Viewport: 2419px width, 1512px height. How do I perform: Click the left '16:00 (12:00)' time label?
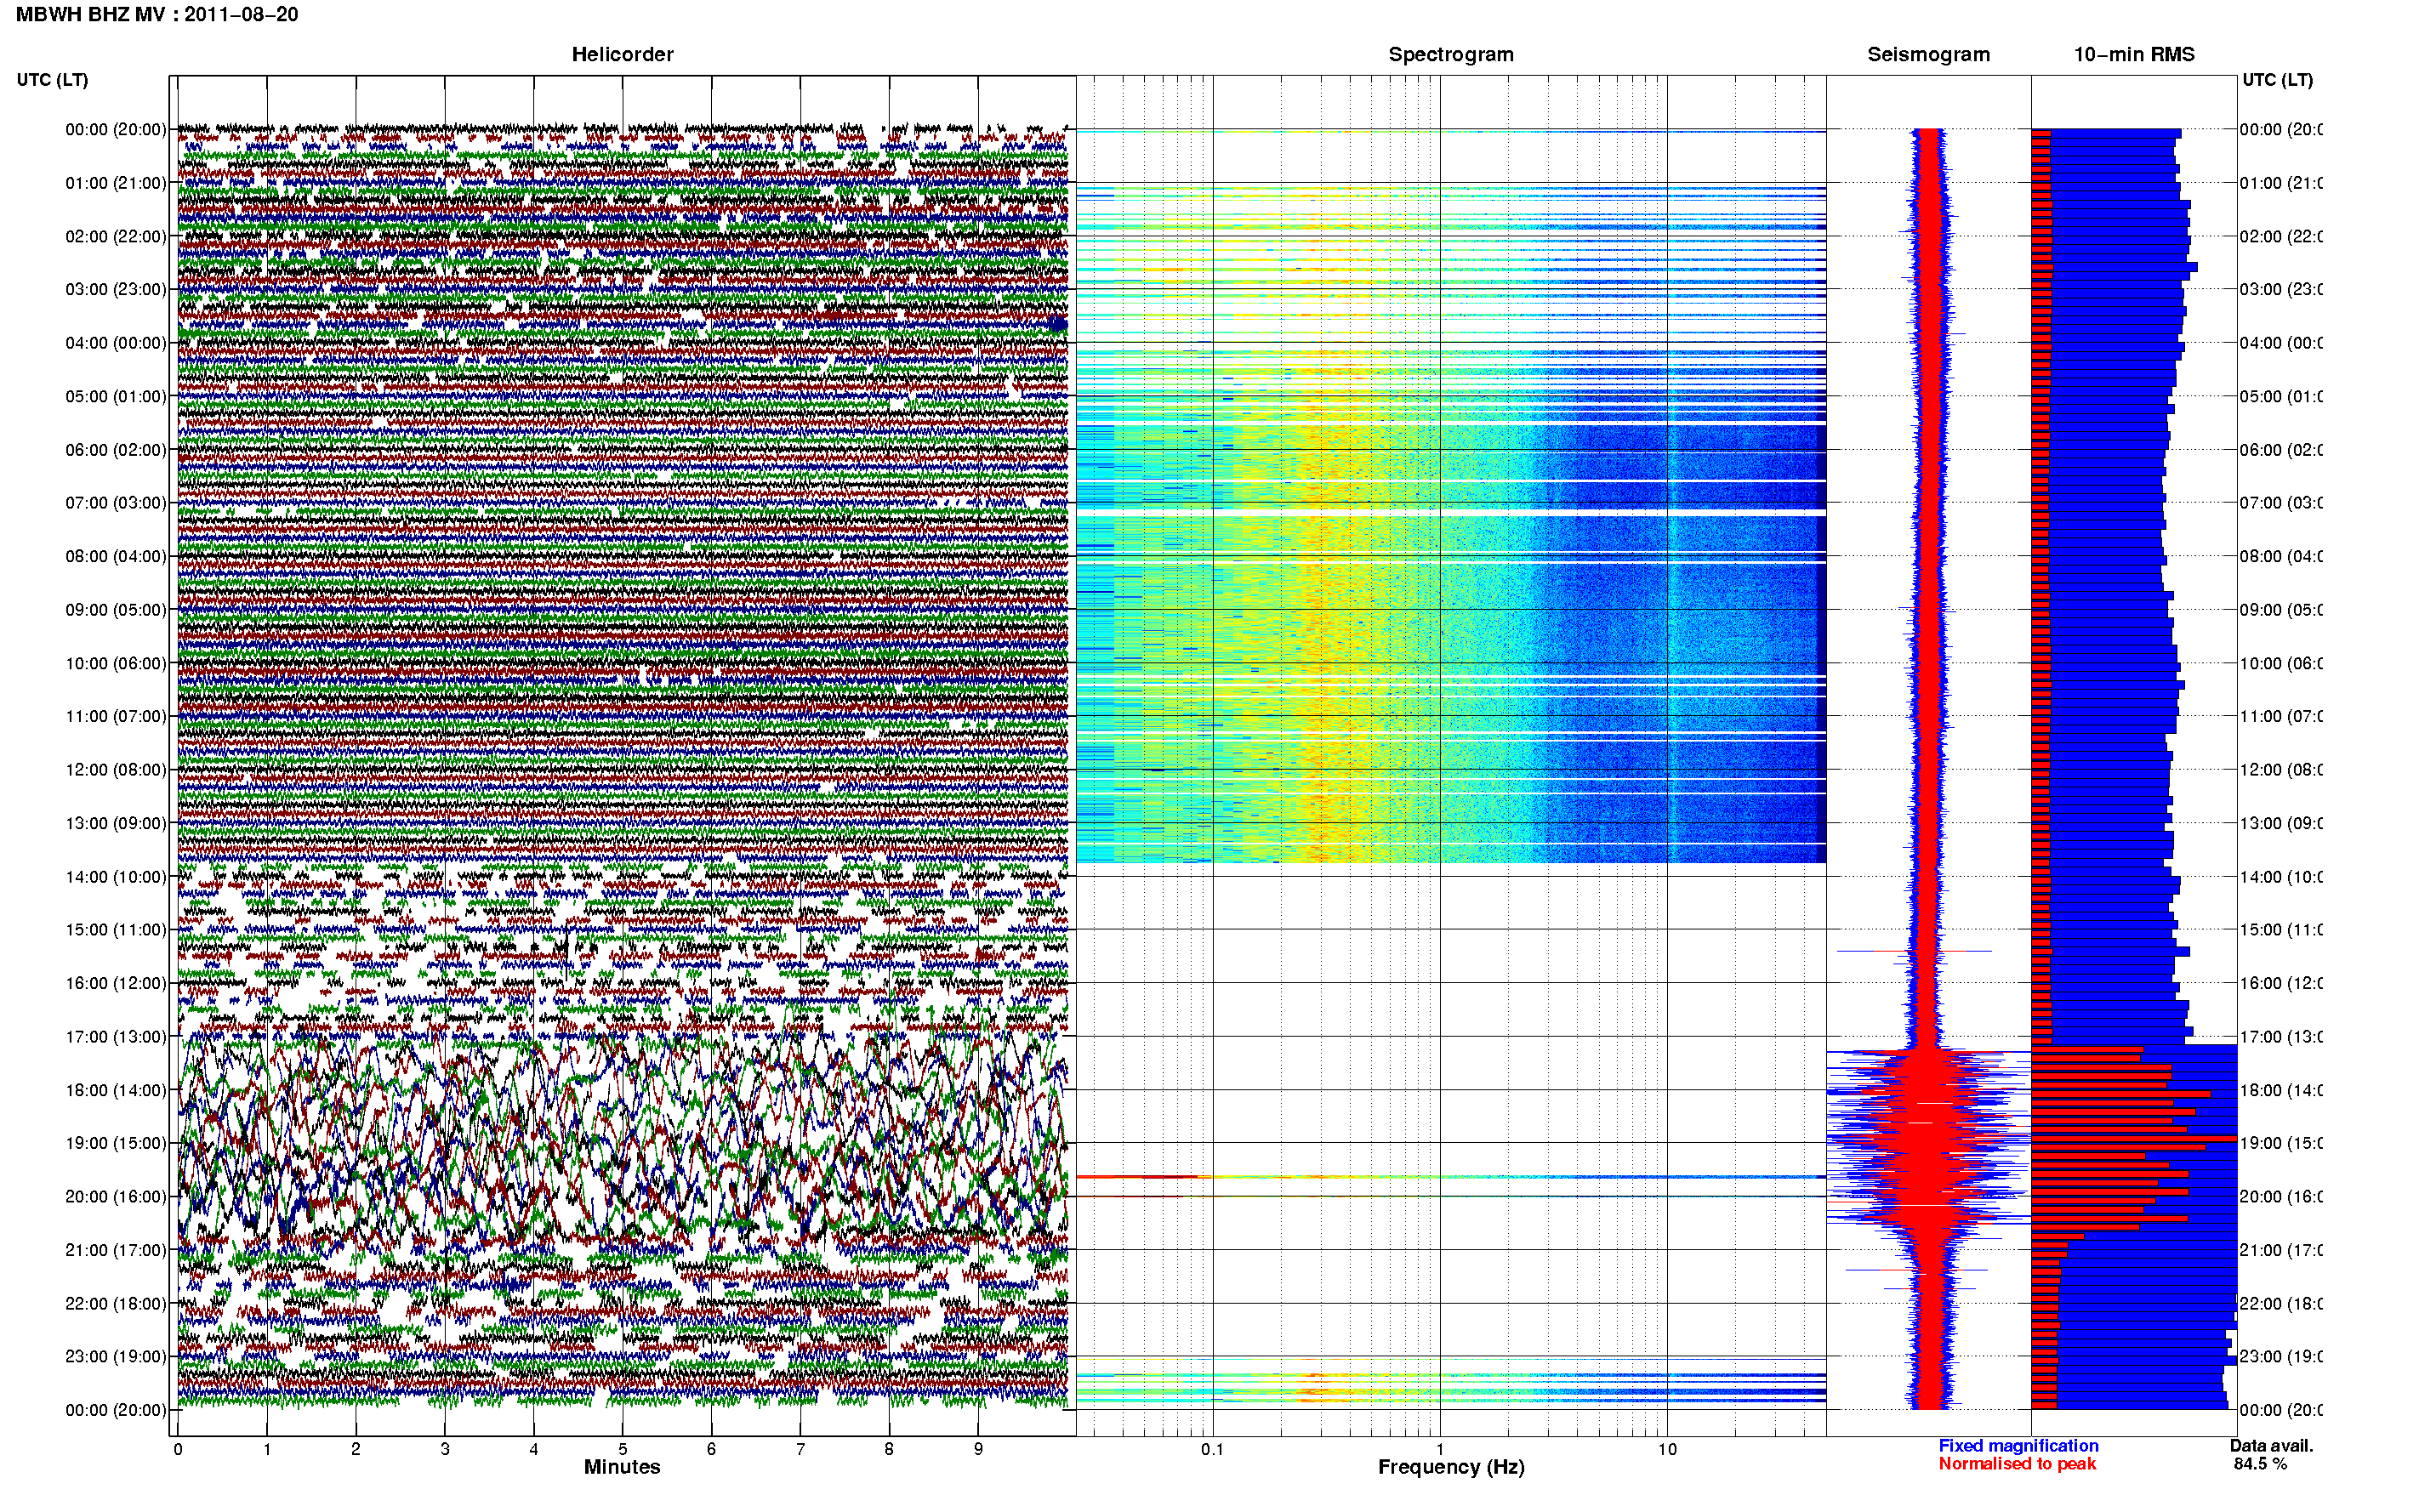tap(116, 983)
